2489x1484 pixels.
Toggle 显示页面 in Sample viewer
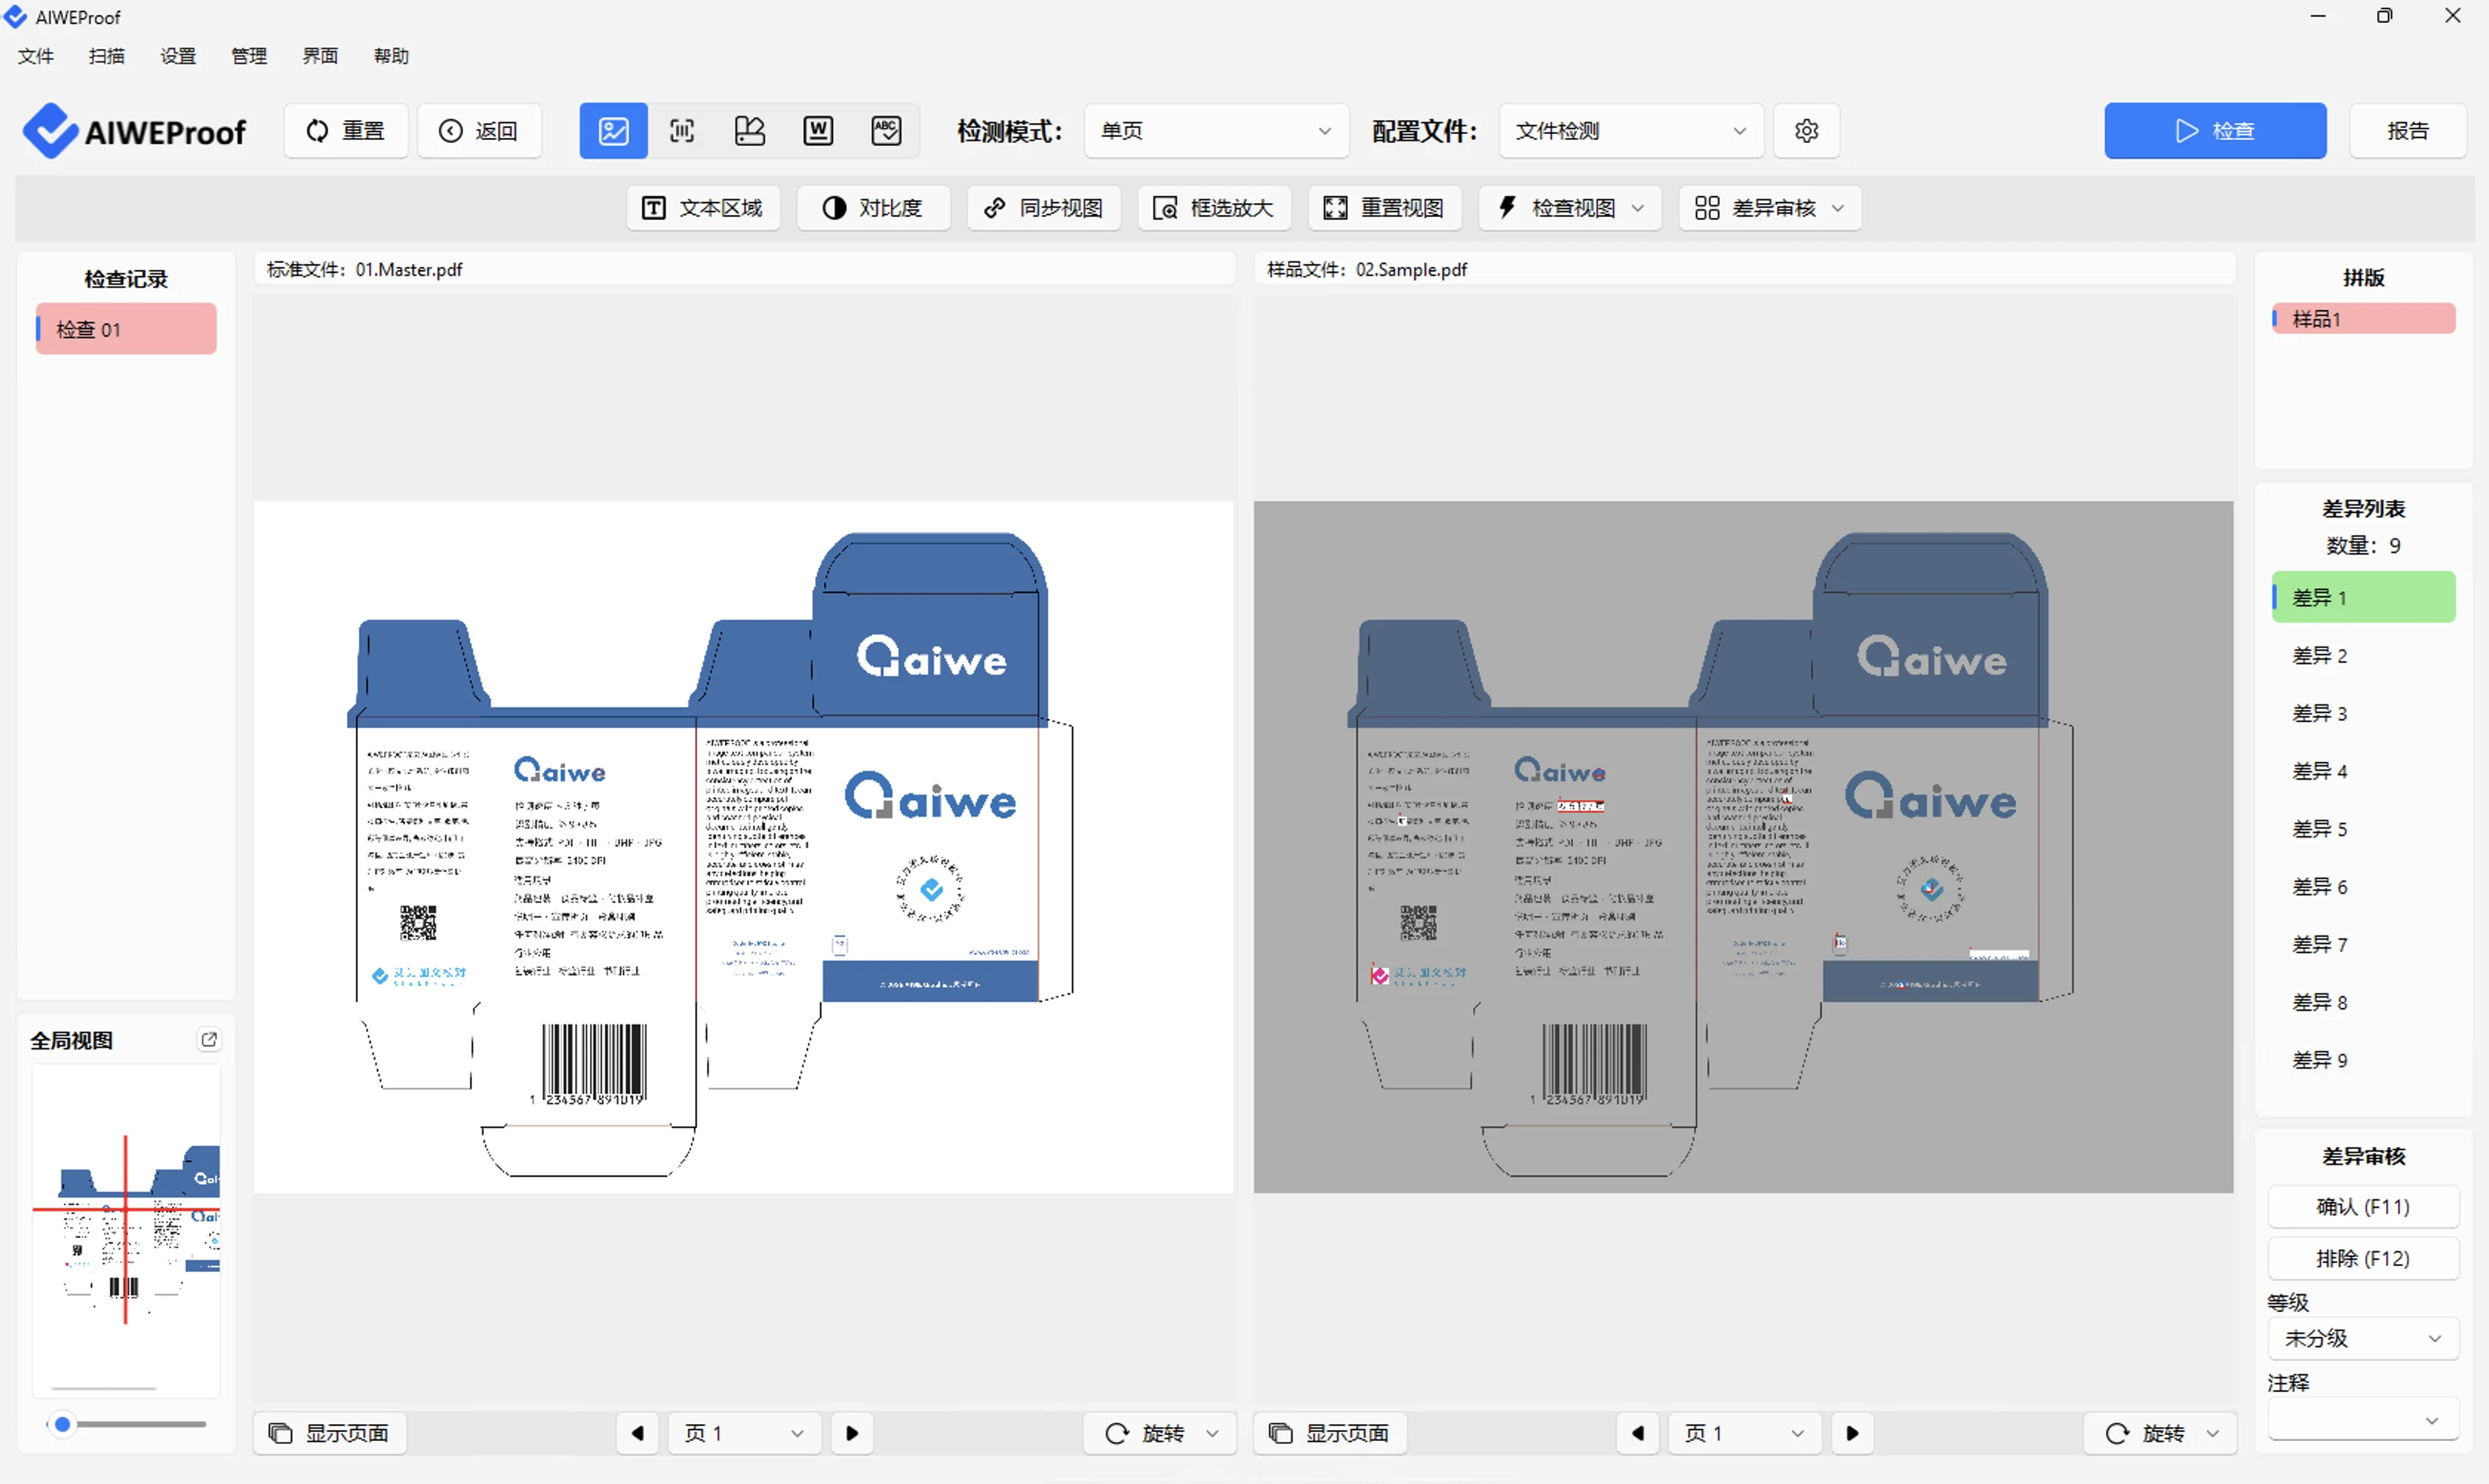[1329, 1433]
